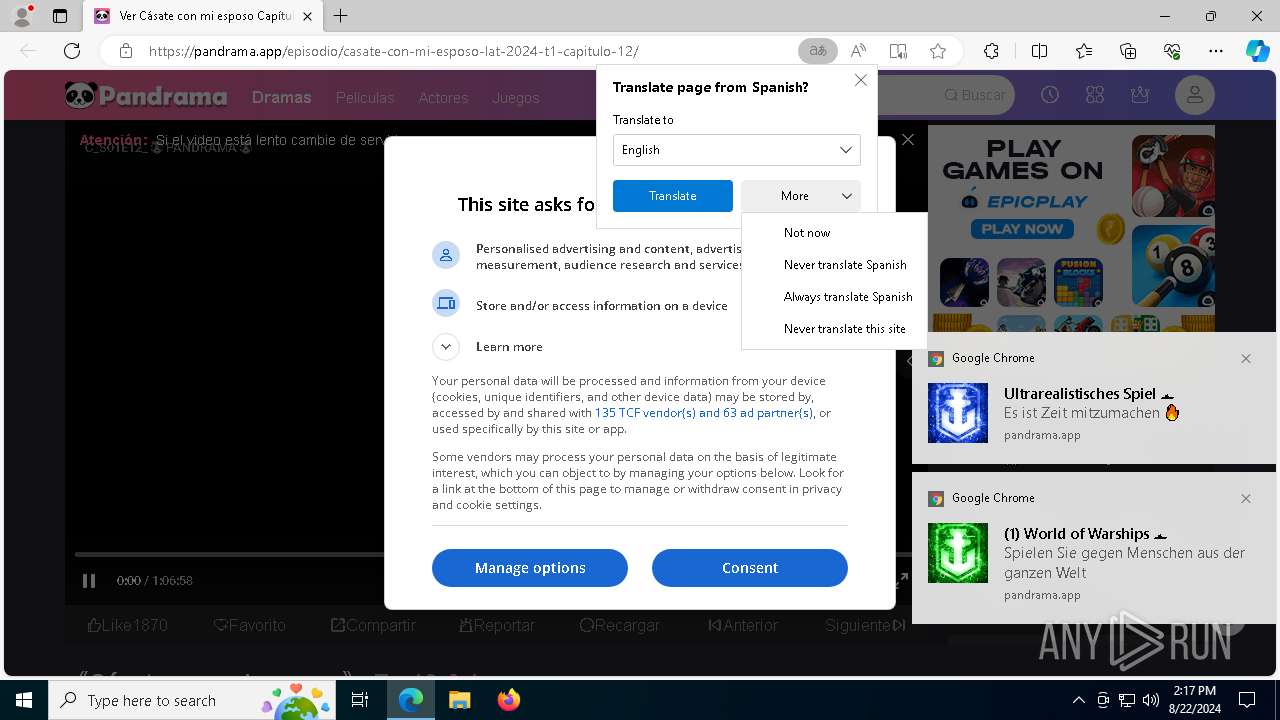Open the Copilot sidebar icon
The width and height of the screenshot is (1280, 720).
1257,51
